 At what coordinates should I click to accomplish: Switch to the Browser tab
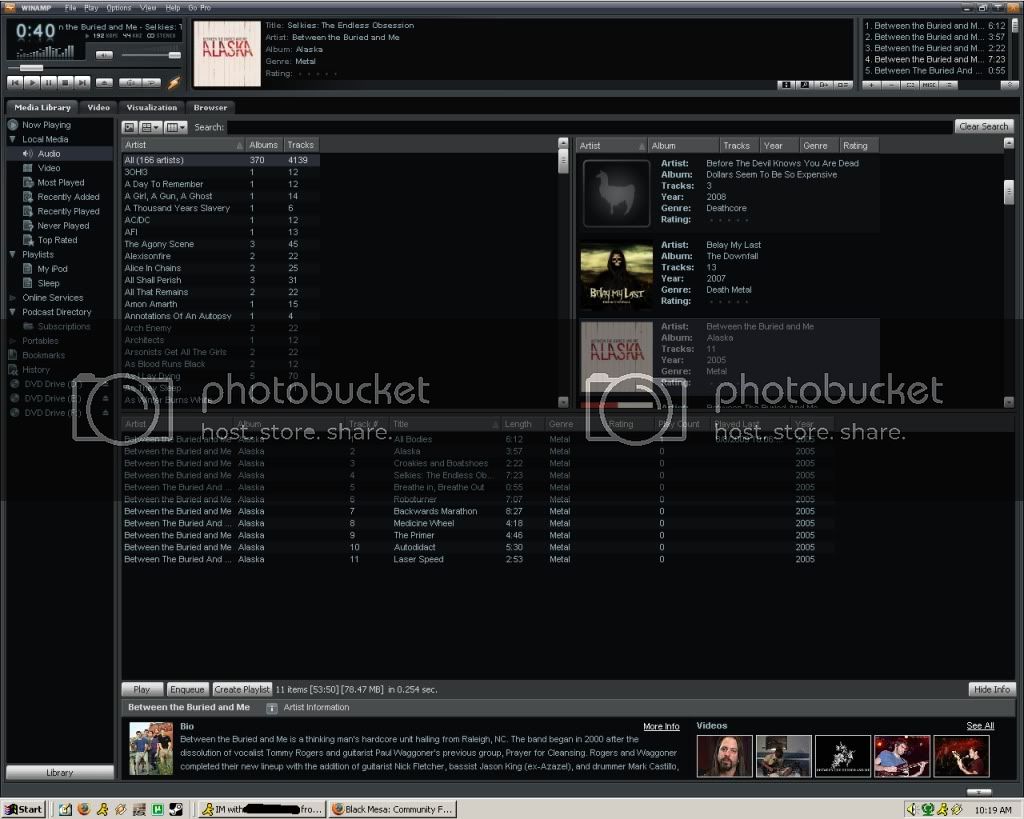coord(210,107)
